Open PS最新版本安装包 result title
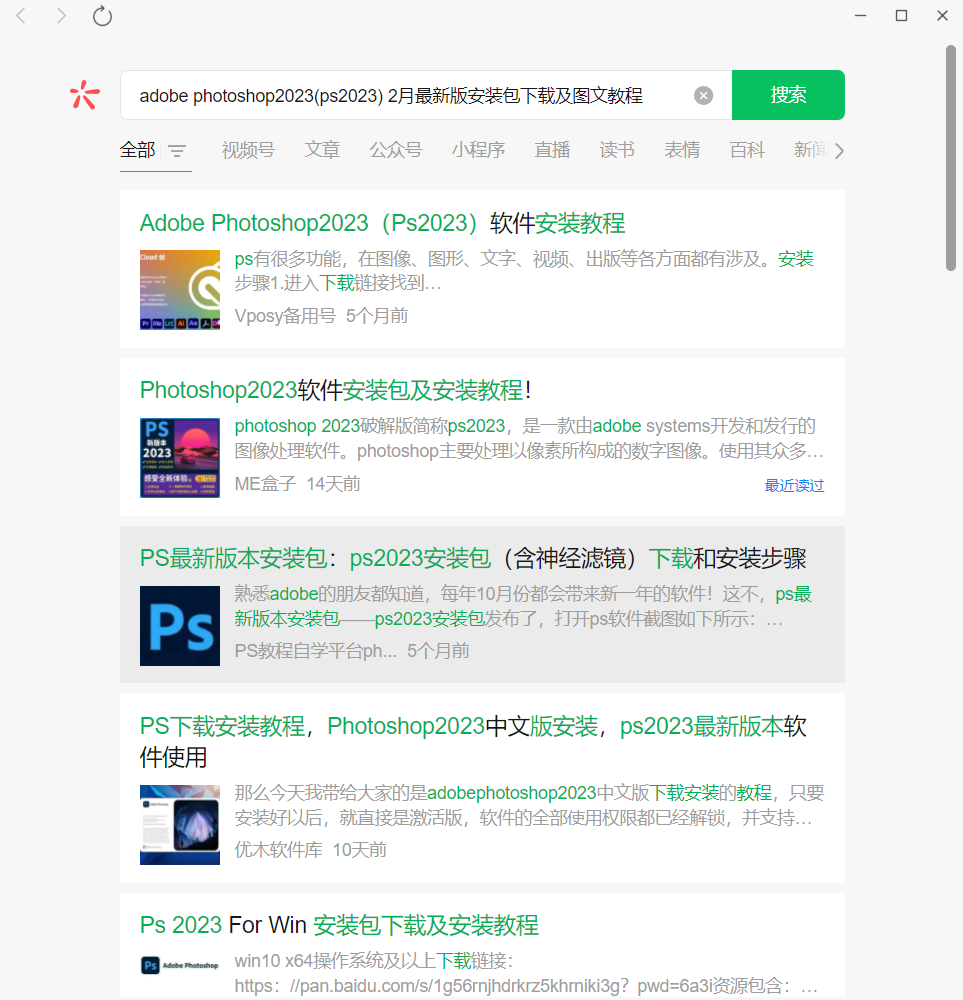 pos(473,558)
